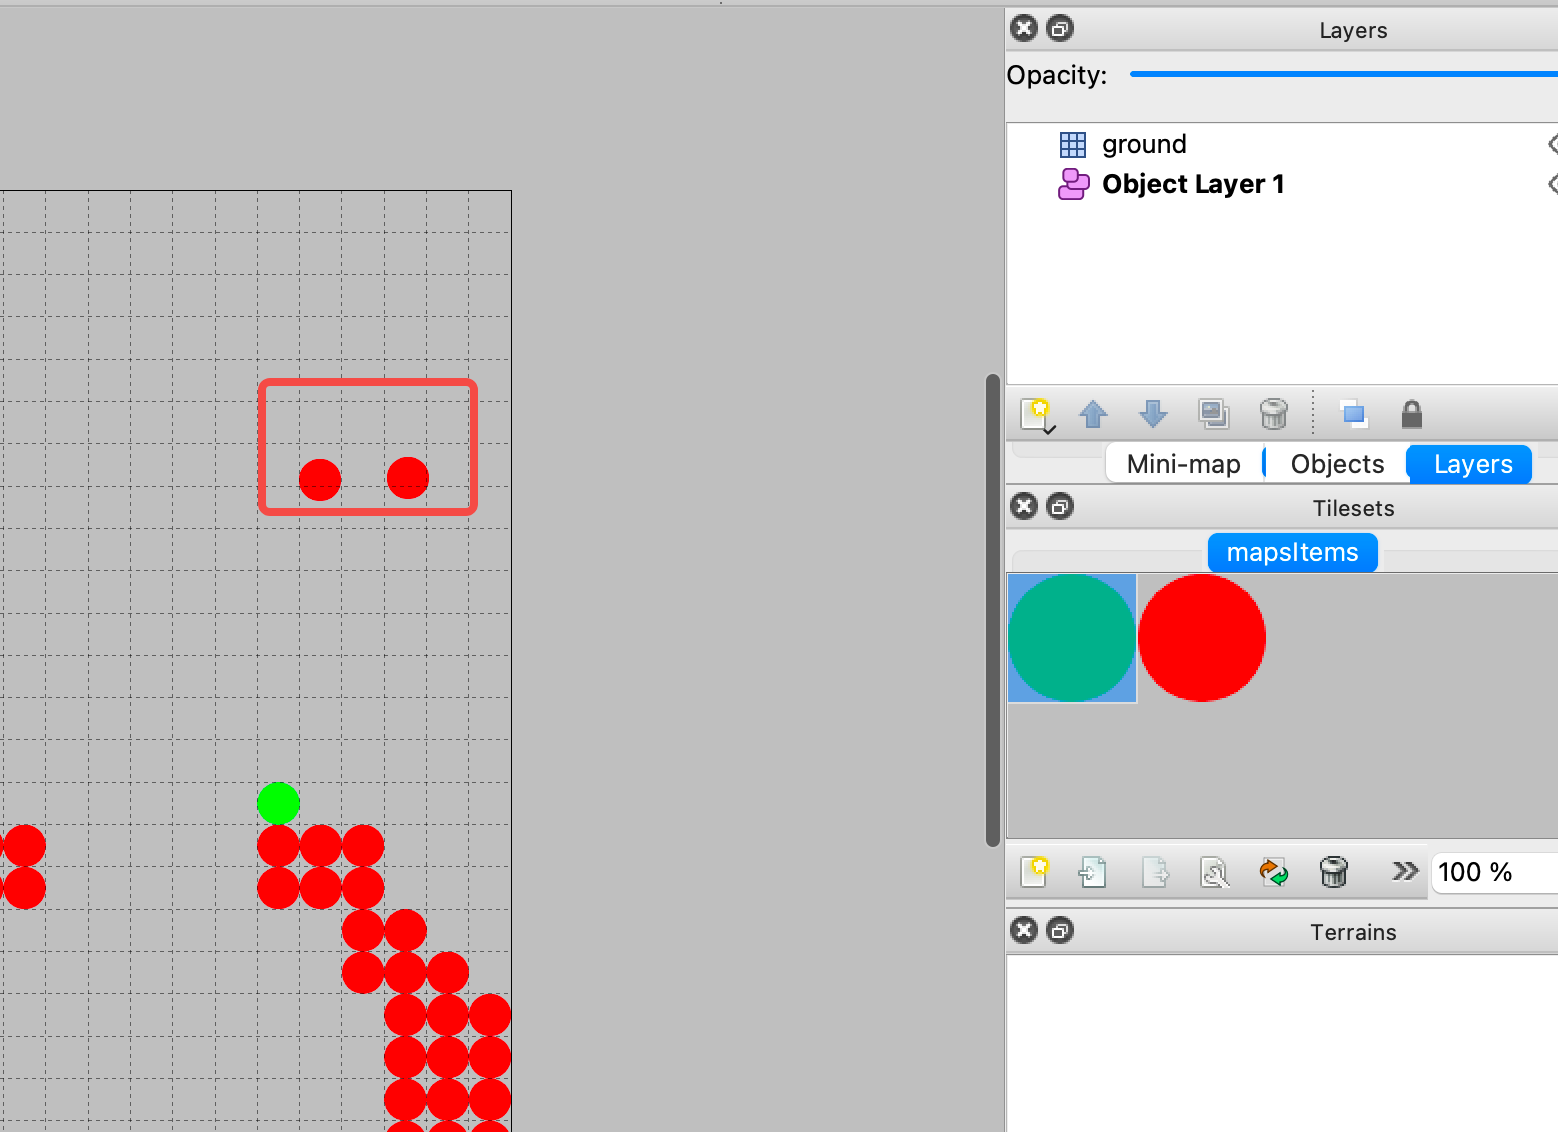Edit the mapsItems tileset
The width and height of the screenshot is (1558, 1132).
(x=1214, y=872)
